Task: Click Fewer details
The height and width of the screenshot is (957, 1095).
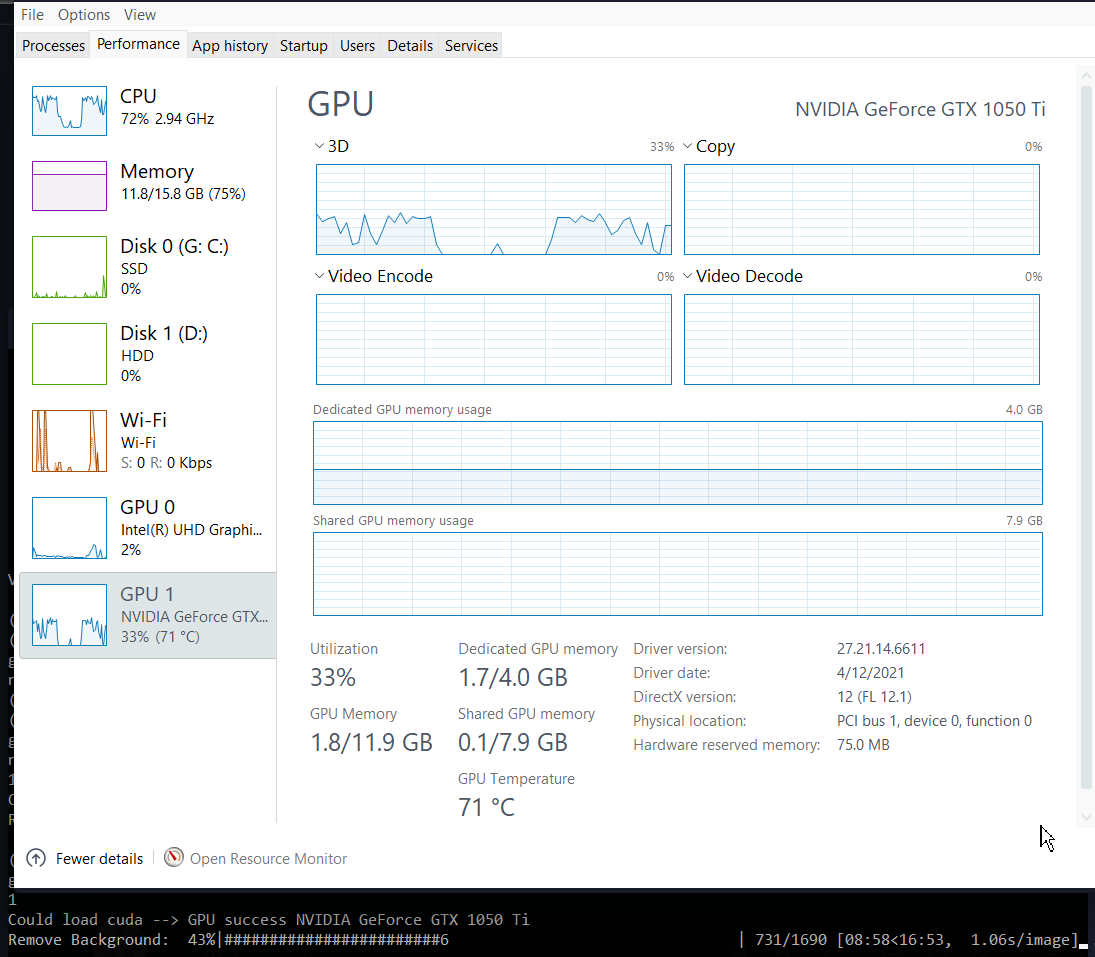Action: click(x=96, y=858)
